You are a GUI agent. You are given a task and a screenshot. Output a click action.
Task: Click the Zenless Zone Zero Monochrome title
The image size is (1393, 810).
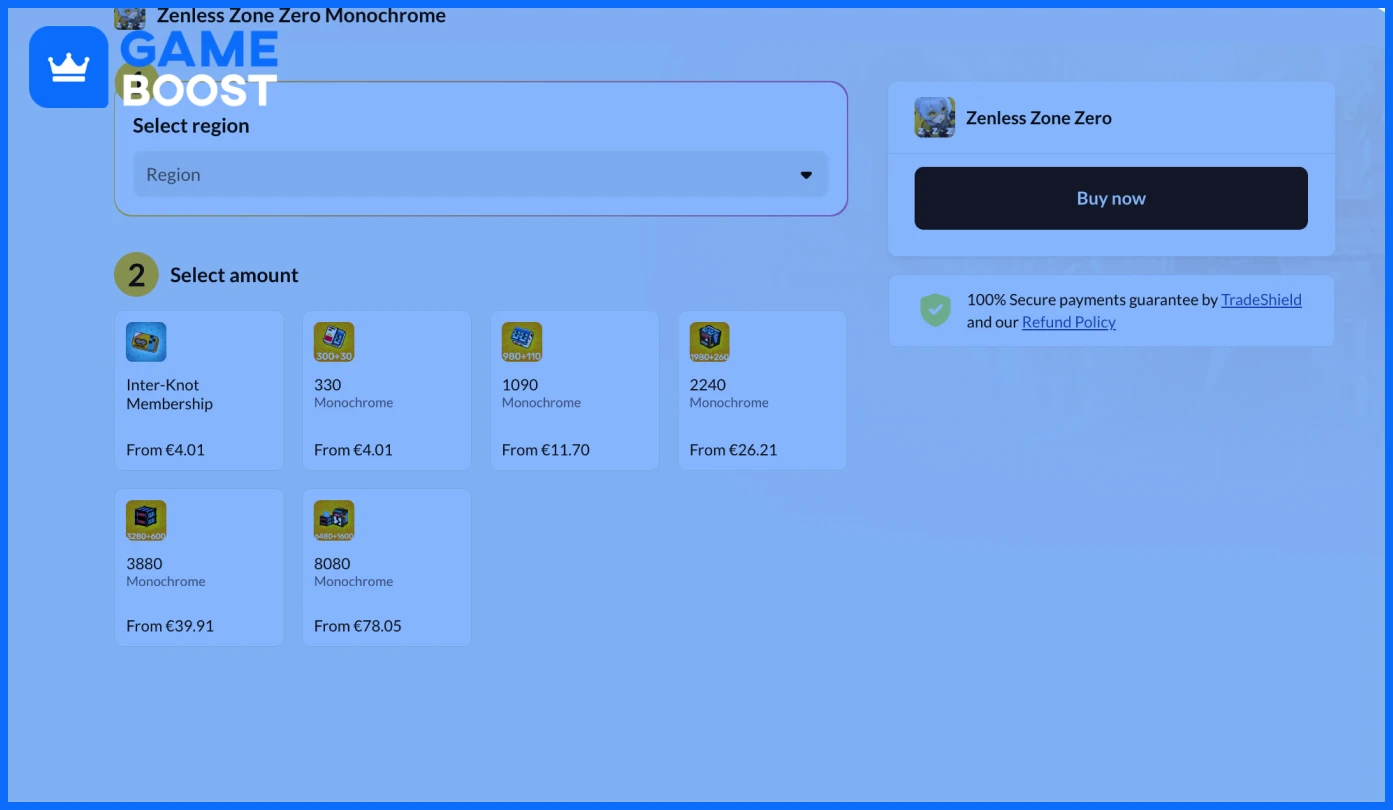pyautogui.click(x=301, y=16)
